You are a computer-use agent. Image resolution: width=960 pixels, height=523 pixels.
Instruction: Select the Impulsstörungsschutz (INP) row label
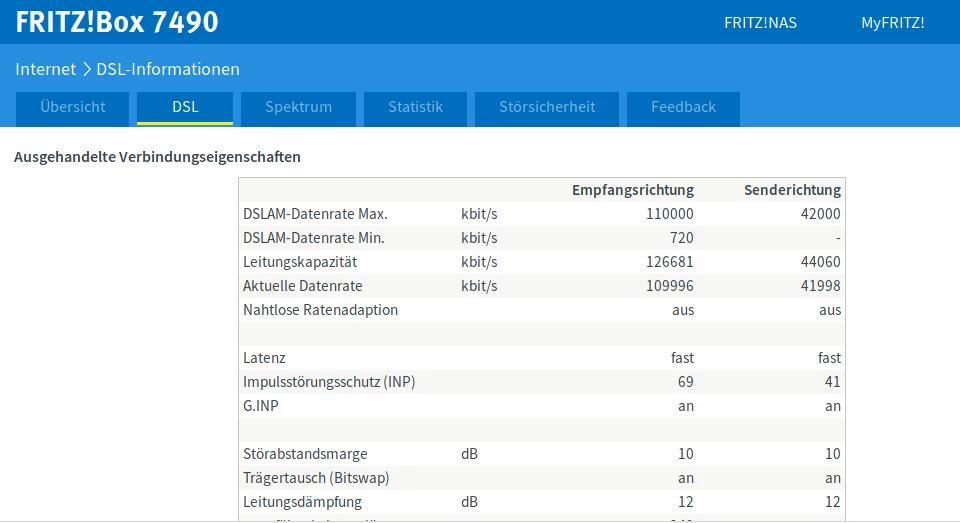point(329,382)
